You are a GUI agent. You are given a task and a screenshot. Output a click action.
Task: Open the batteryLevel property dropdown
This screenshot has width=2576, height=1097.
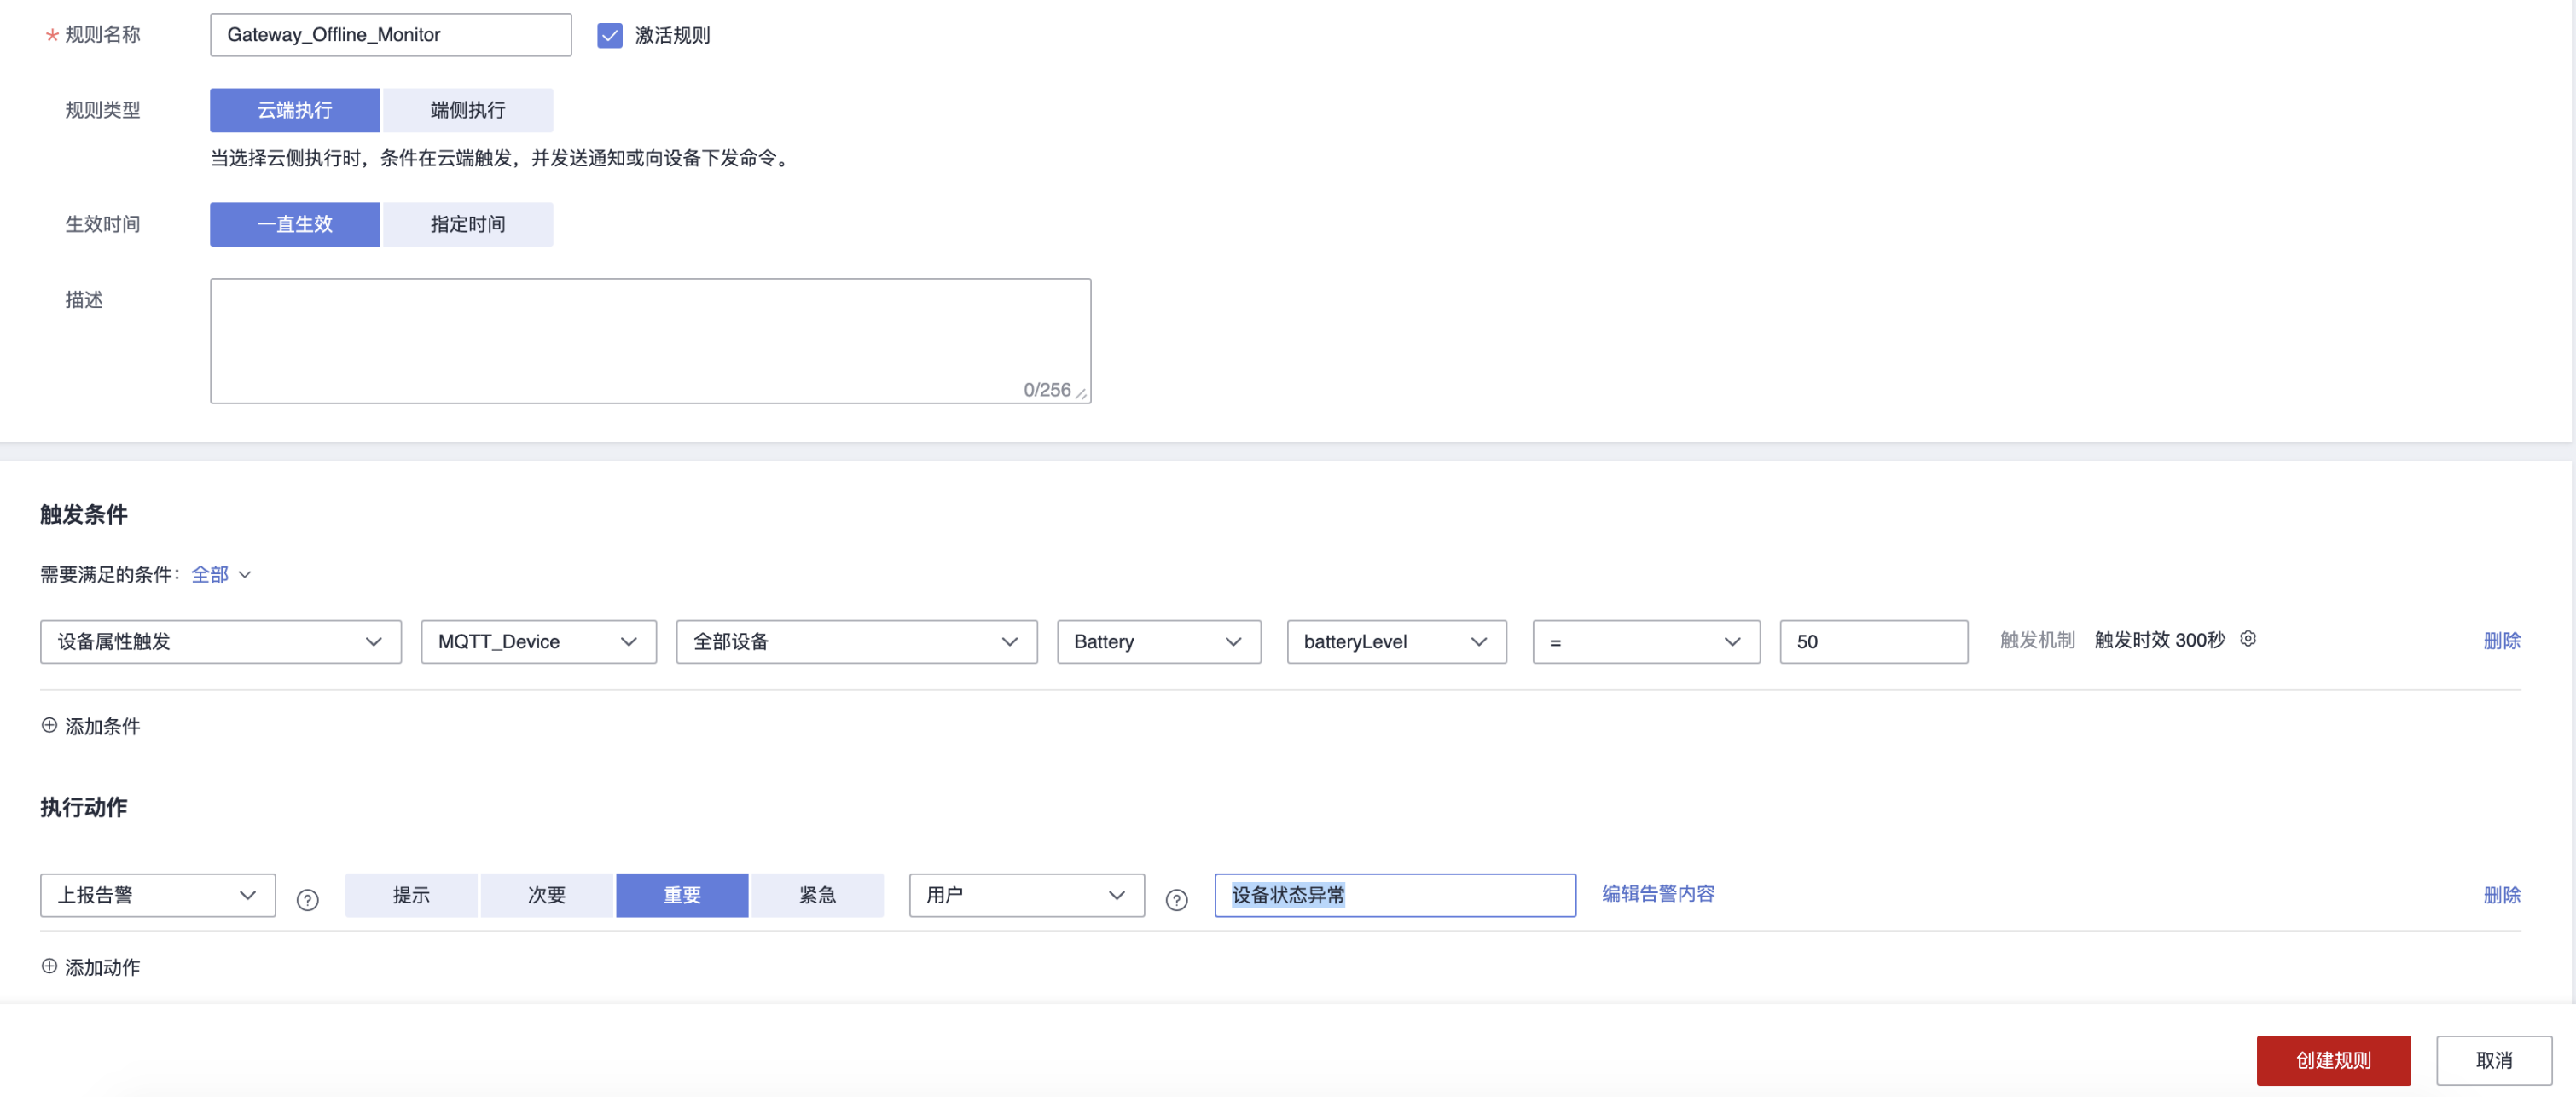pos(1395,642)
